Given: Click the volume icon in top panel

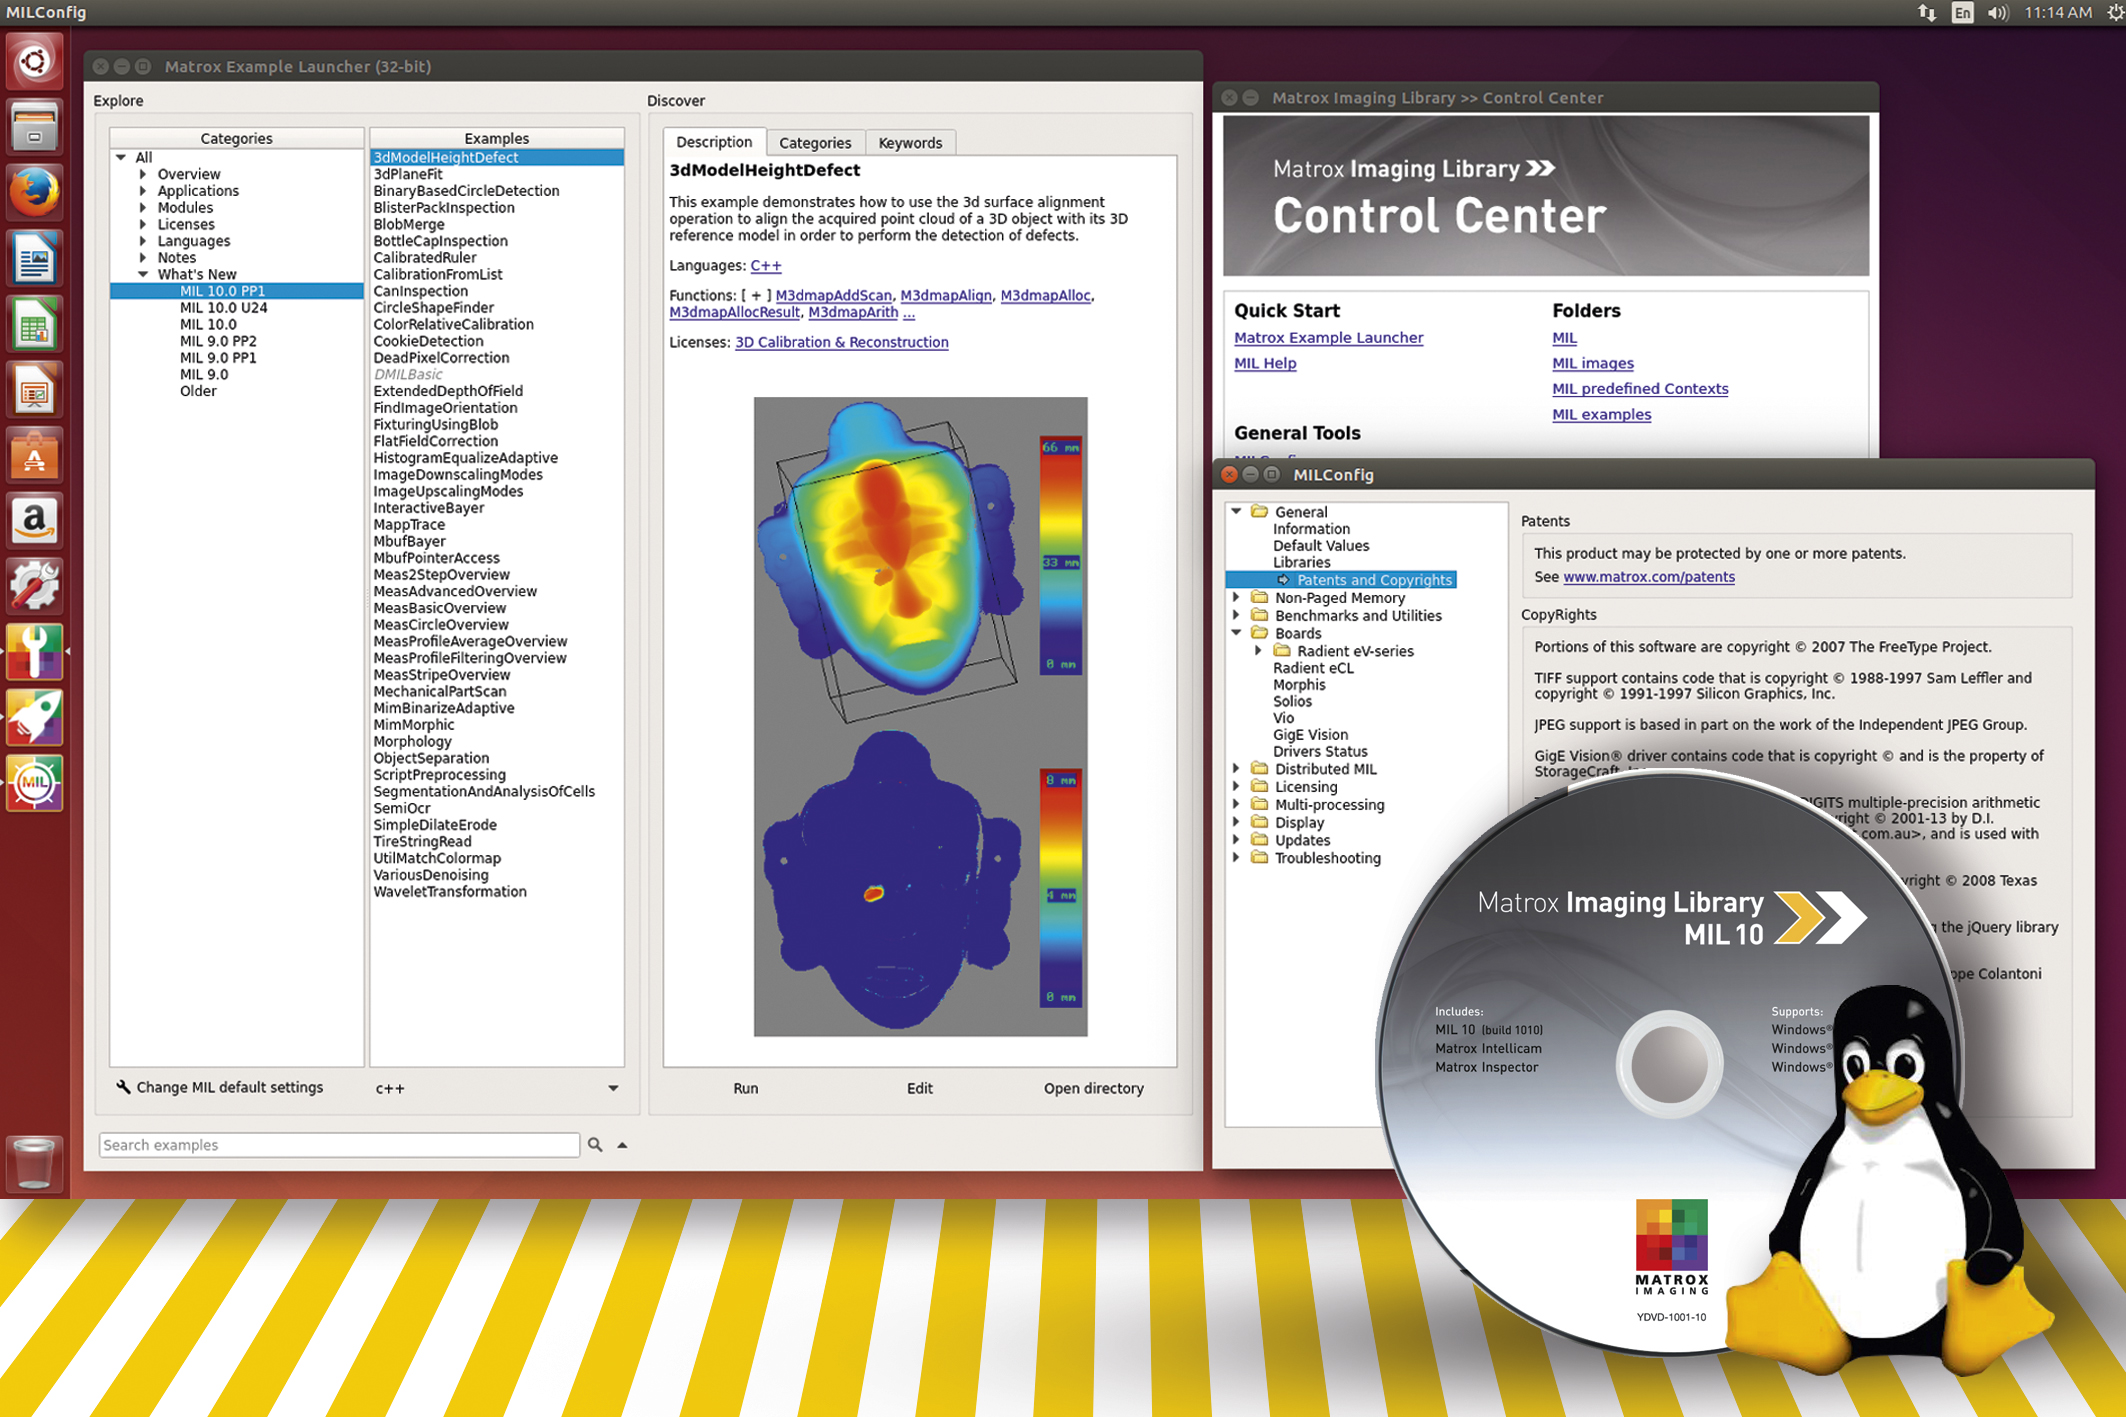Looking at the screenshot, I should [1997, 13].
